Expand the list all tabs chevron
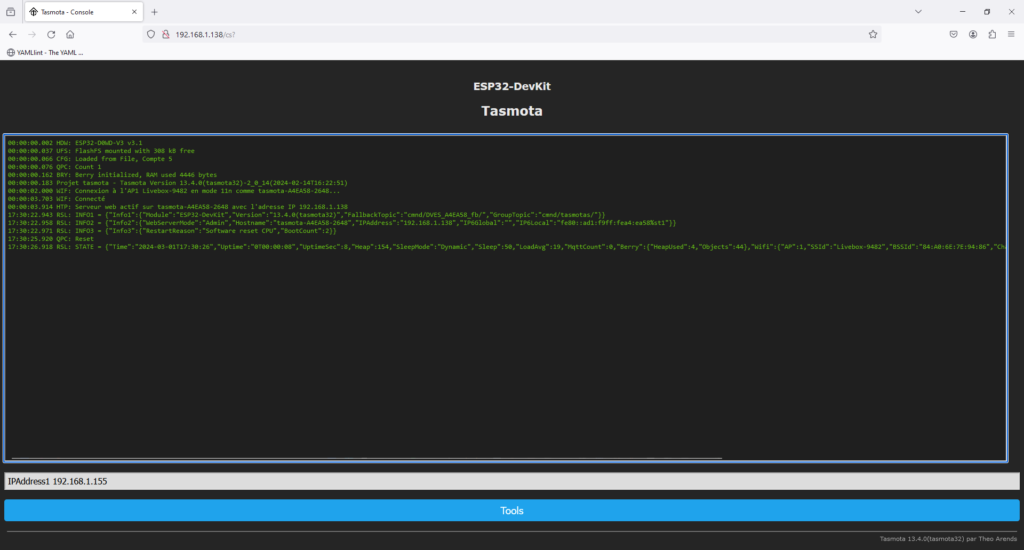 918,11
